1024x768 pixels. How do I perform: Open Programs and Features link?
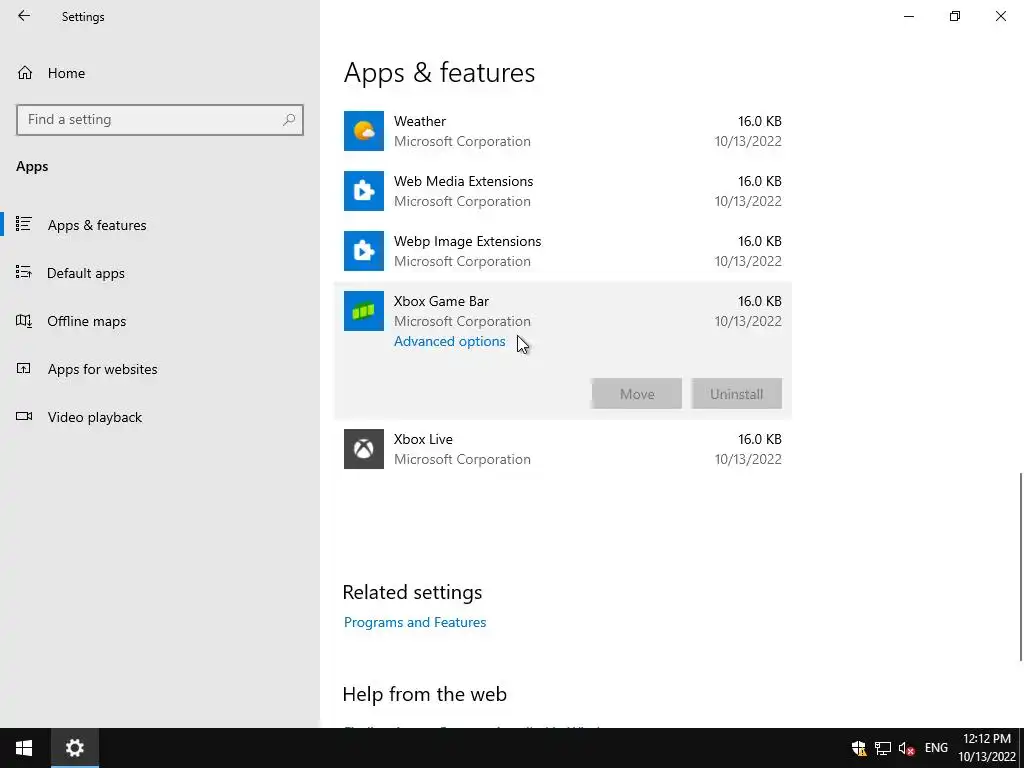(x=415, y=622)
